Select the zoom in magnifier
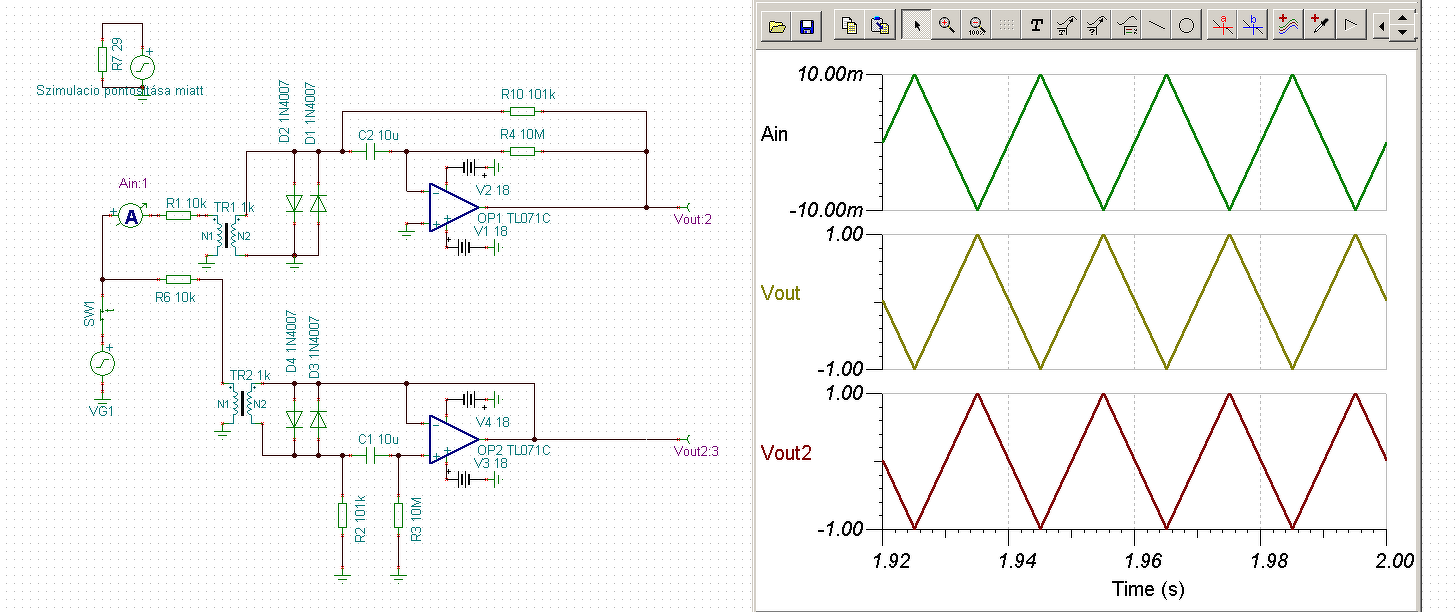This screenshot has height=612, width=1456. pyautogui.click(x=946, y=27)
